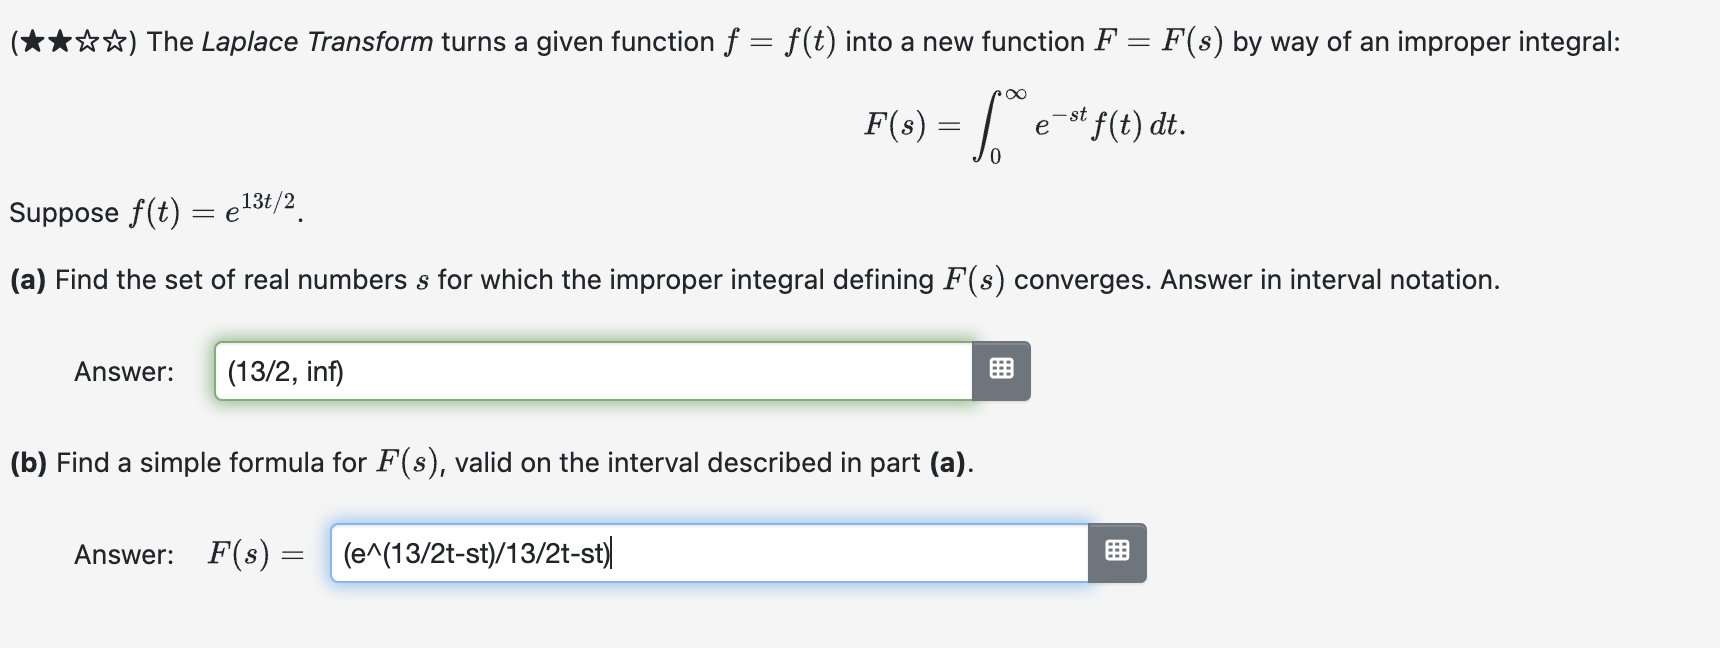
Task: Select the Answer label text for part (a)
Action: pos(123,371)
